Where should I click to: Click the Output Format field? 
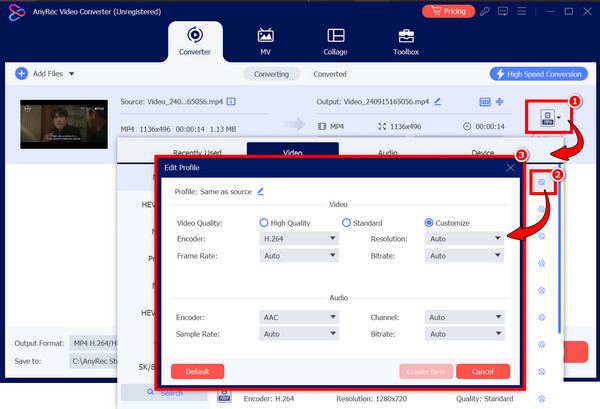click(94, 343)
